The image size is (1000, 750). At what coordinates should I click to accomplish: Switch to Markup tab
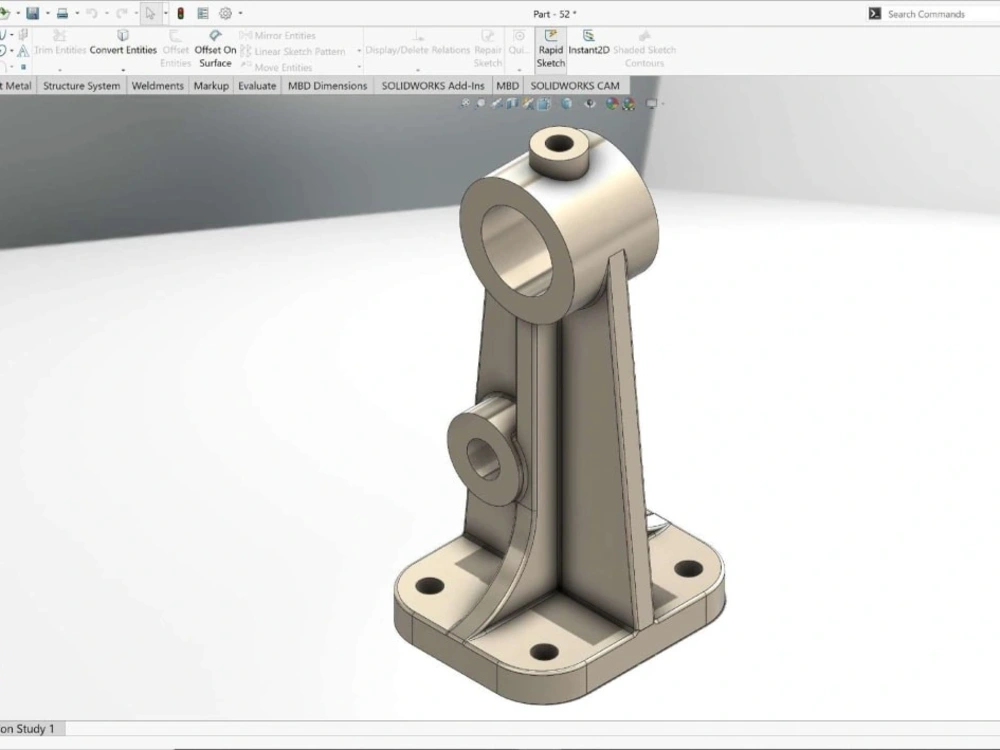211,85
